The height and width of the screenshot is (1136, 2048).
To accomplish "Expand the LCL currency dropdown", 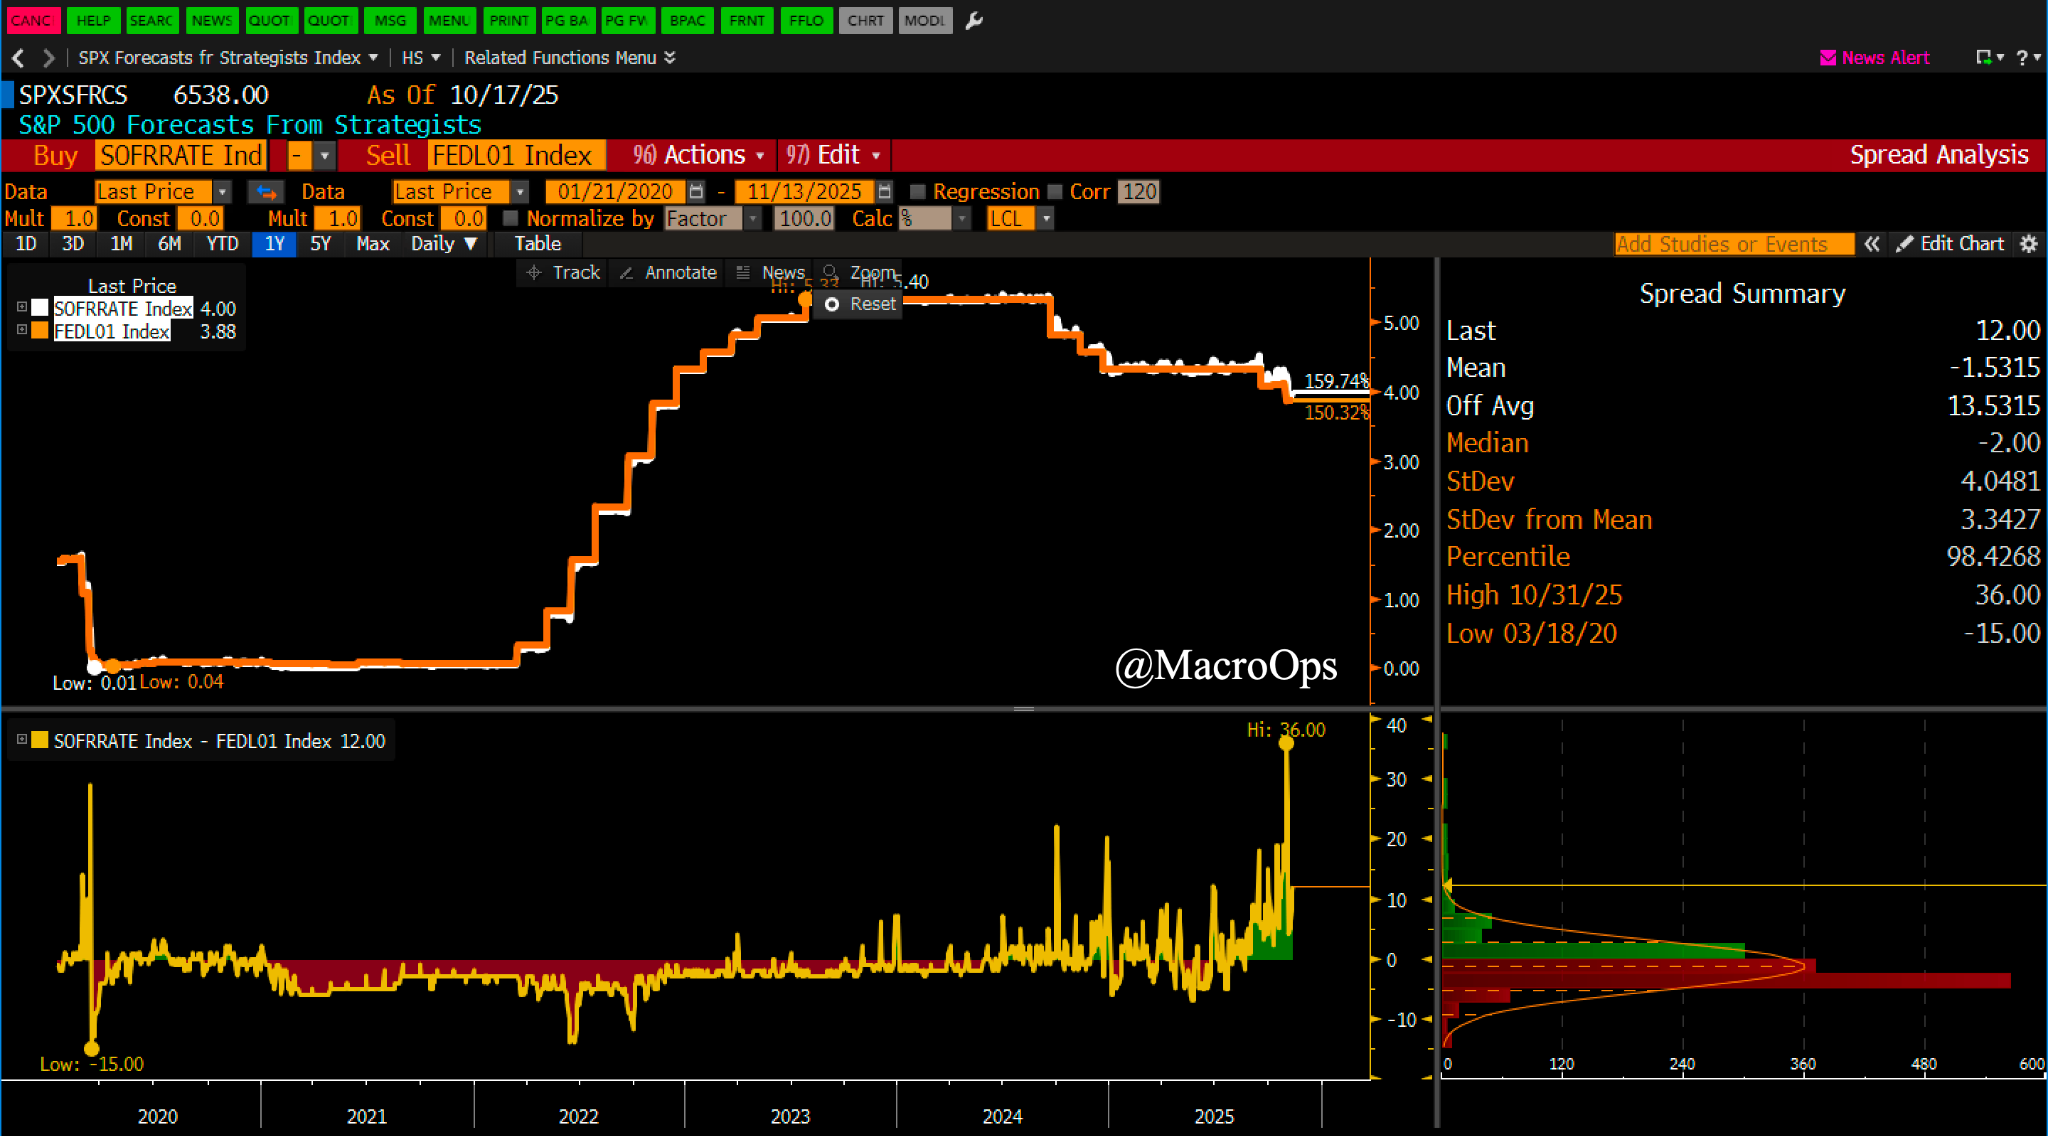I will 1046,218.
